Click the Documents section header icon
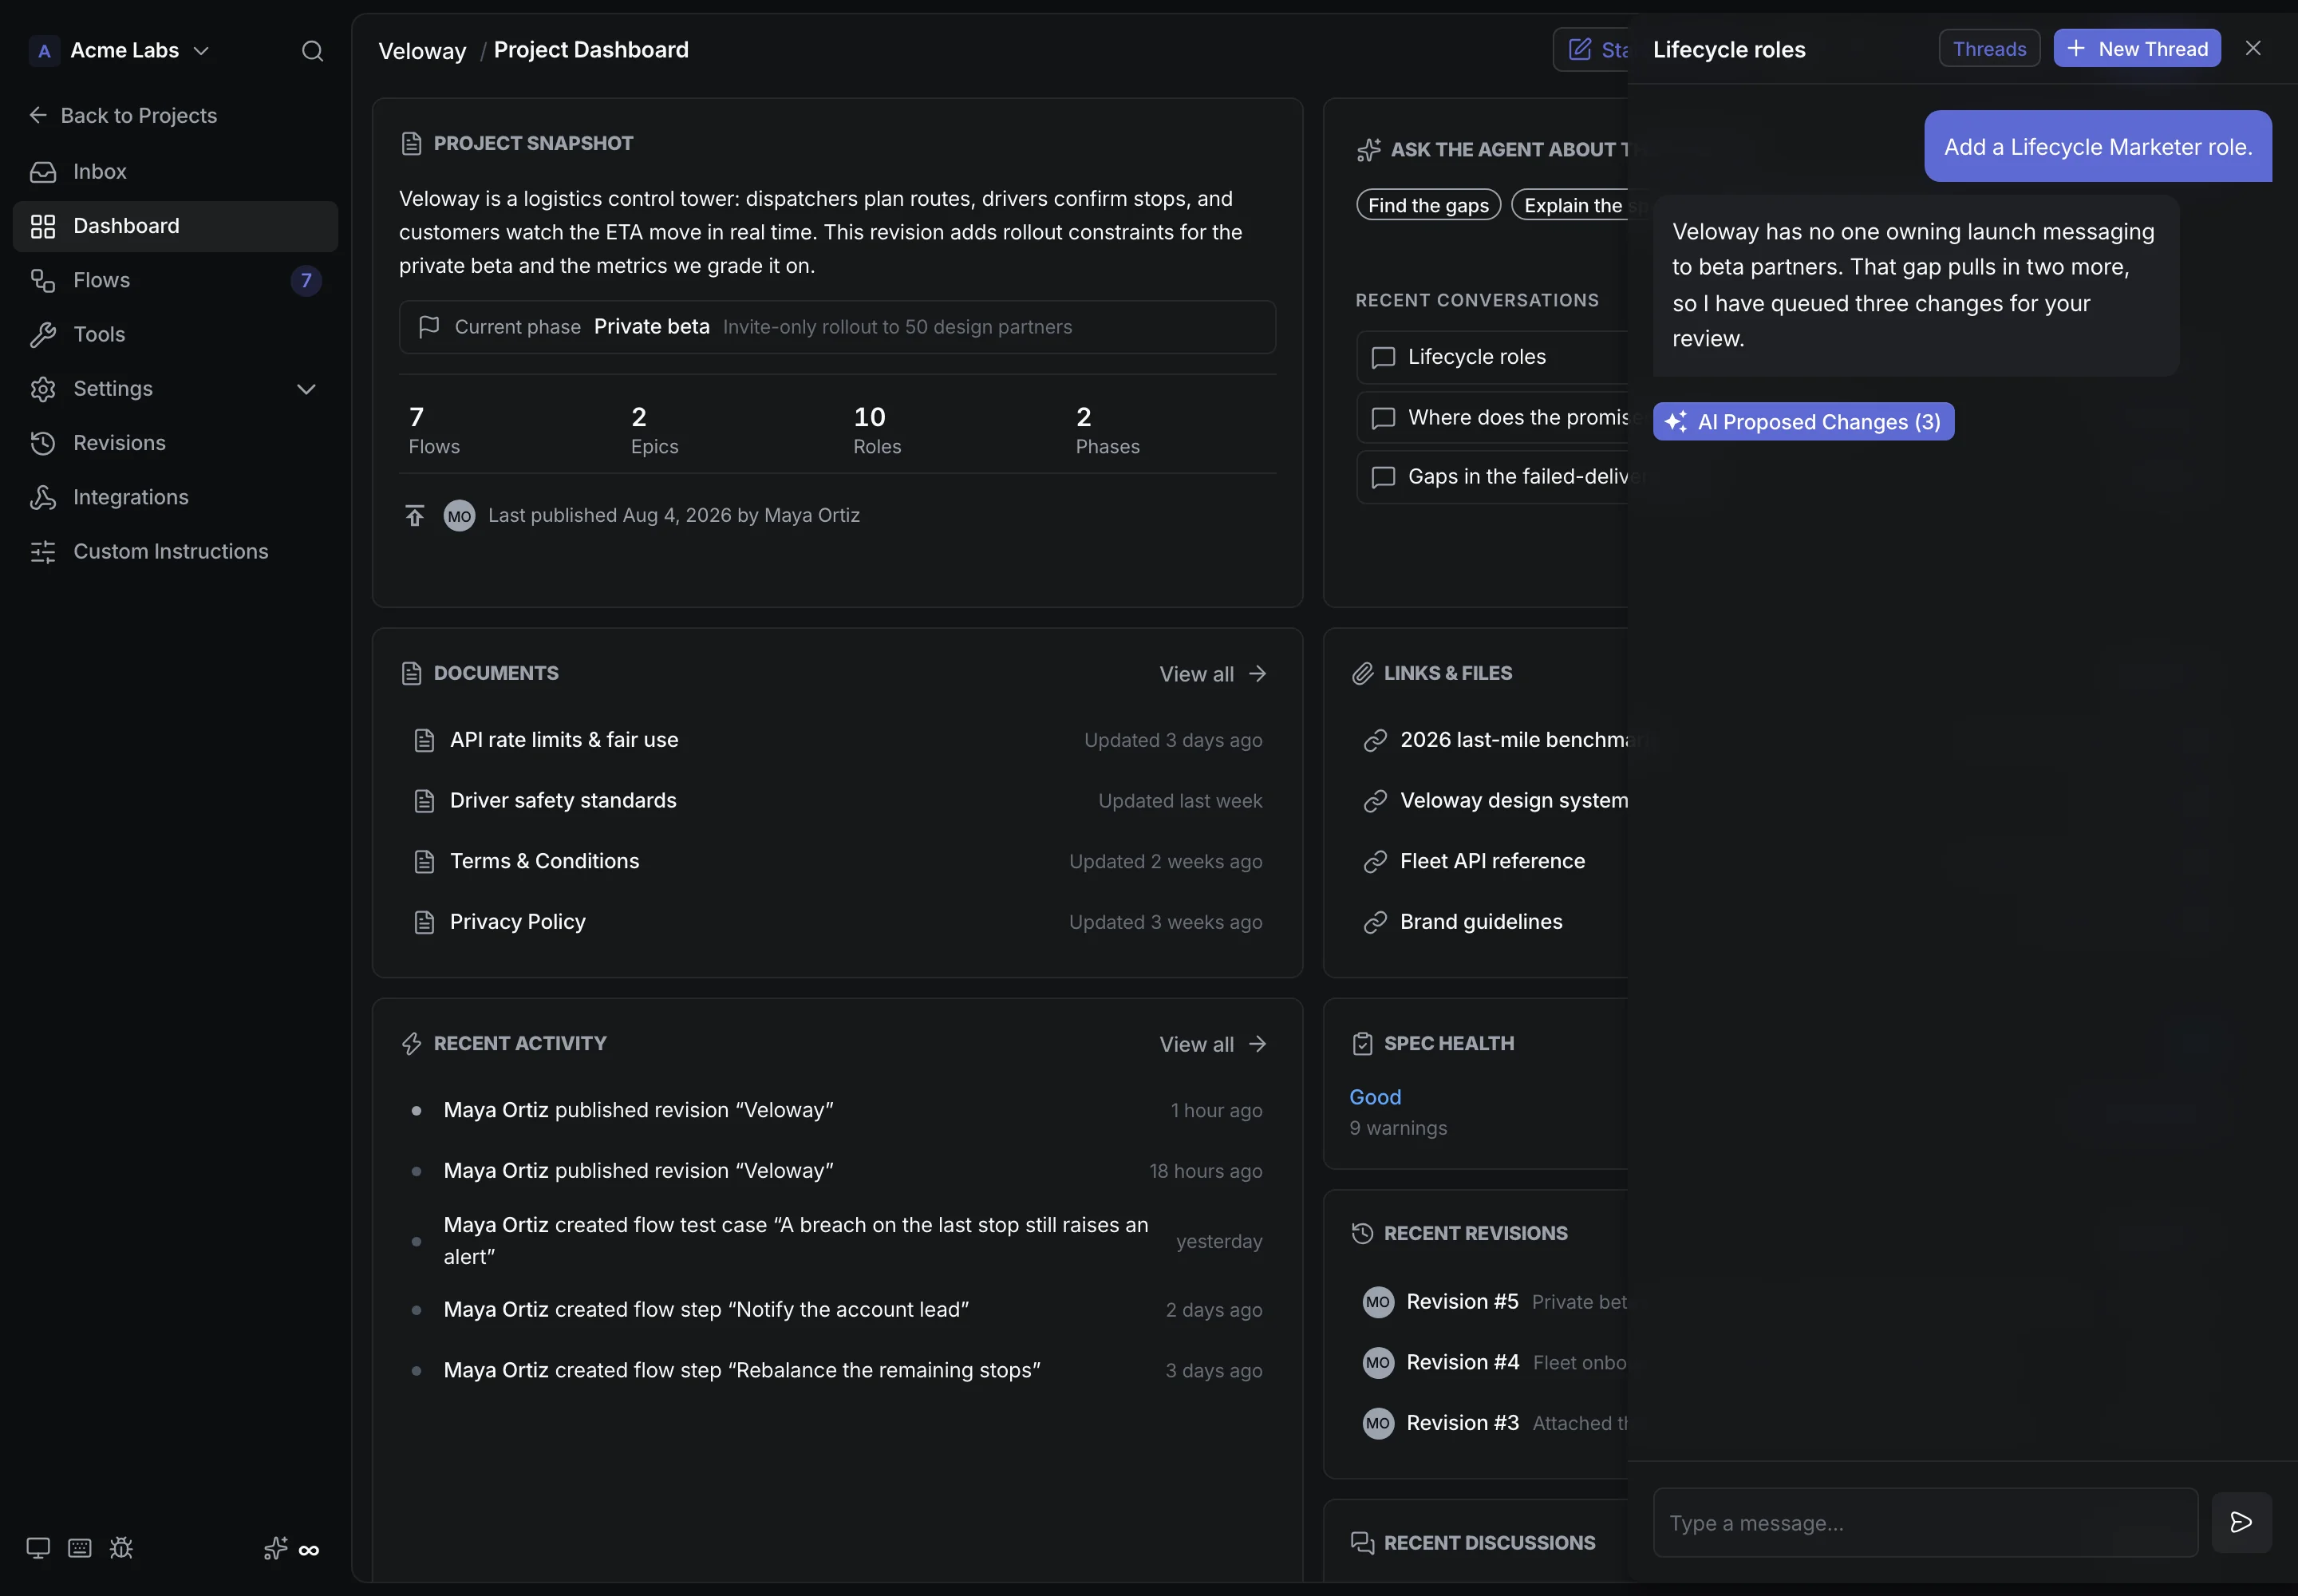This screenshot has width=2298, height=1596. (411, 674)
